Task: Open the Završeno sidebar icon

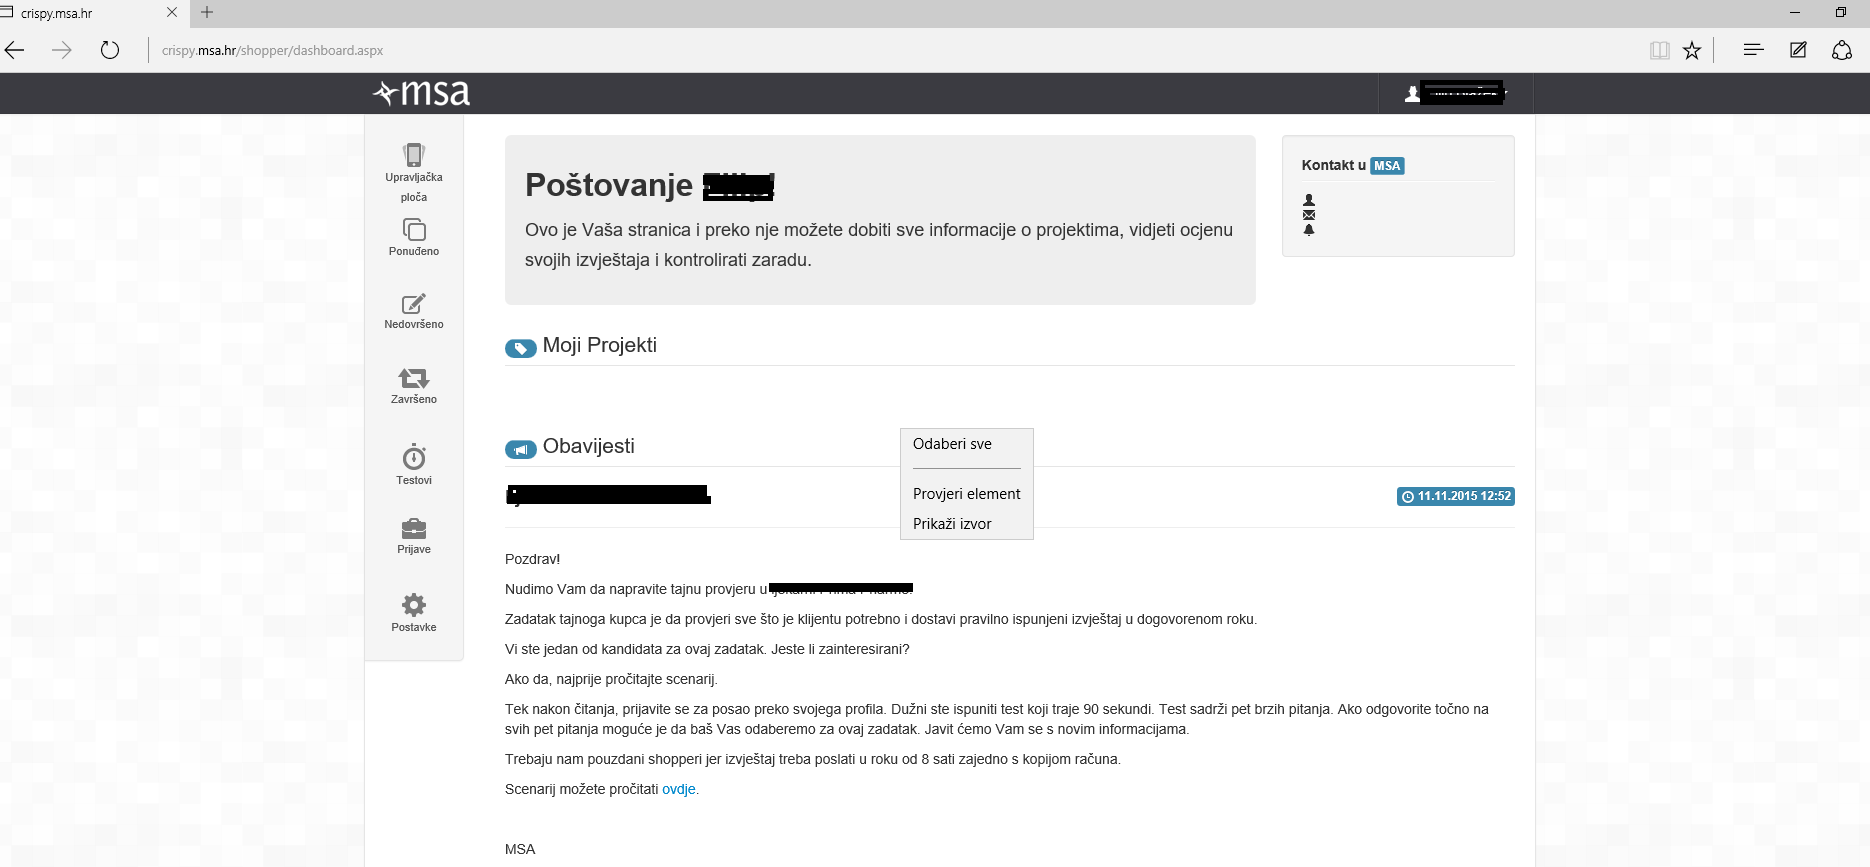Action: [414, 378]
